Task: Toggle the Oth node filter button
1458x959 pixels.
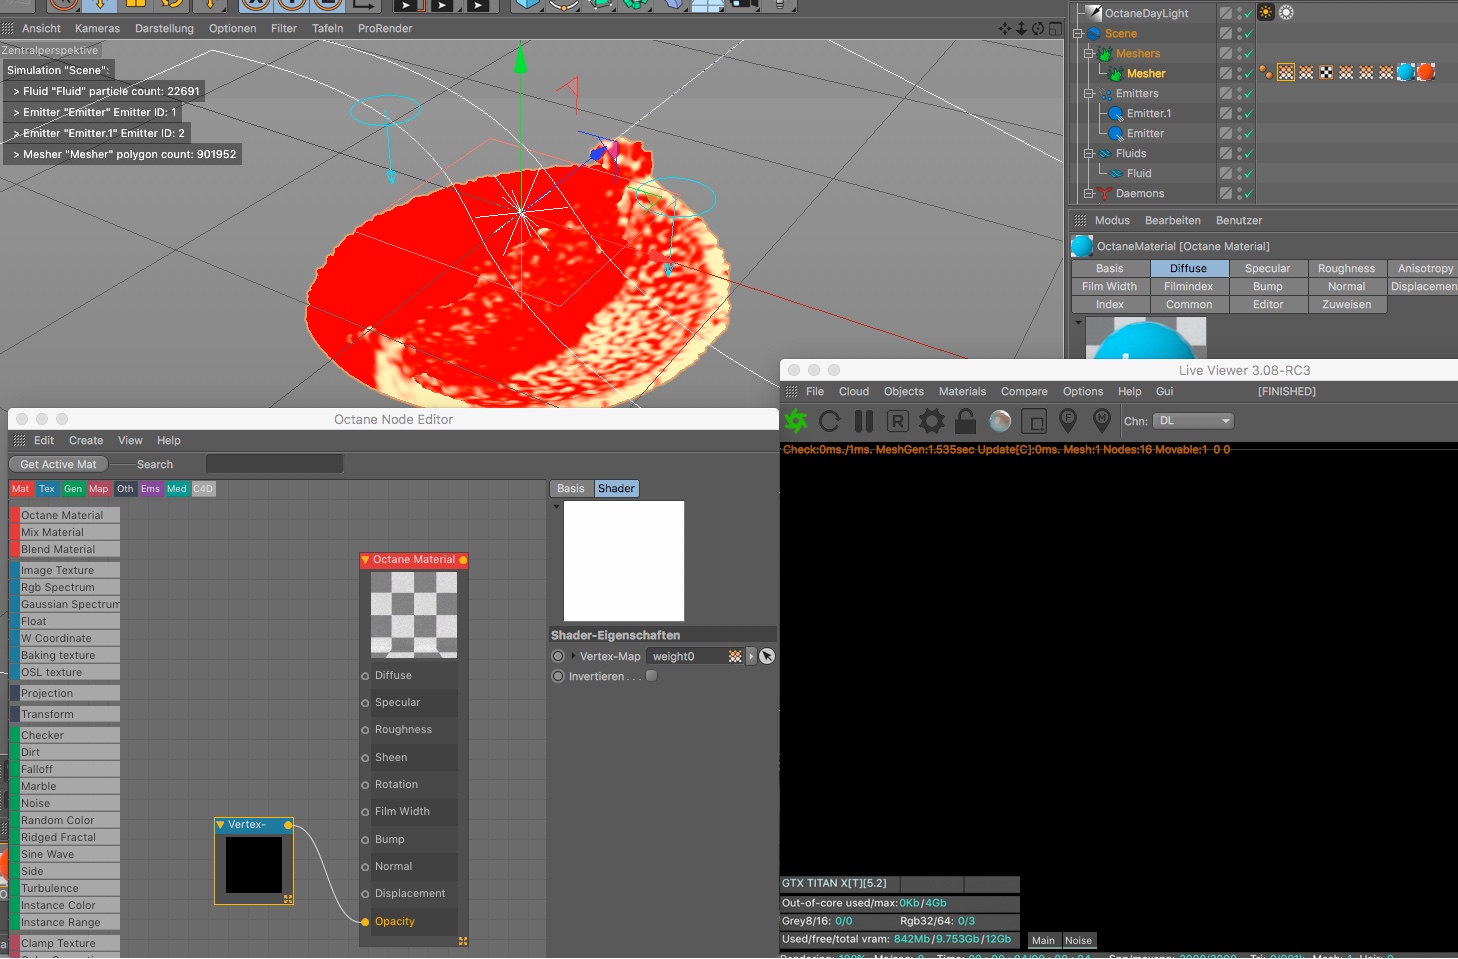Action: [x=125, y=489]
